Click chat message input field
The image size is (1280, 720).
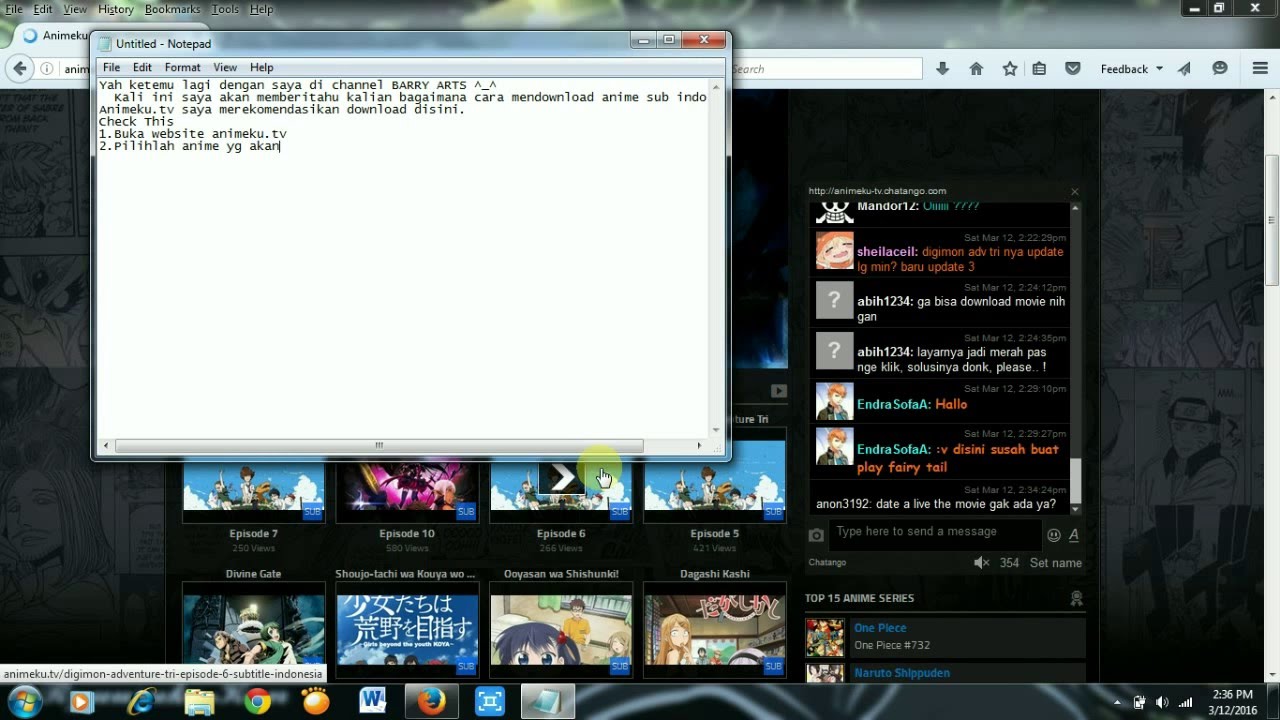point(936,532)
